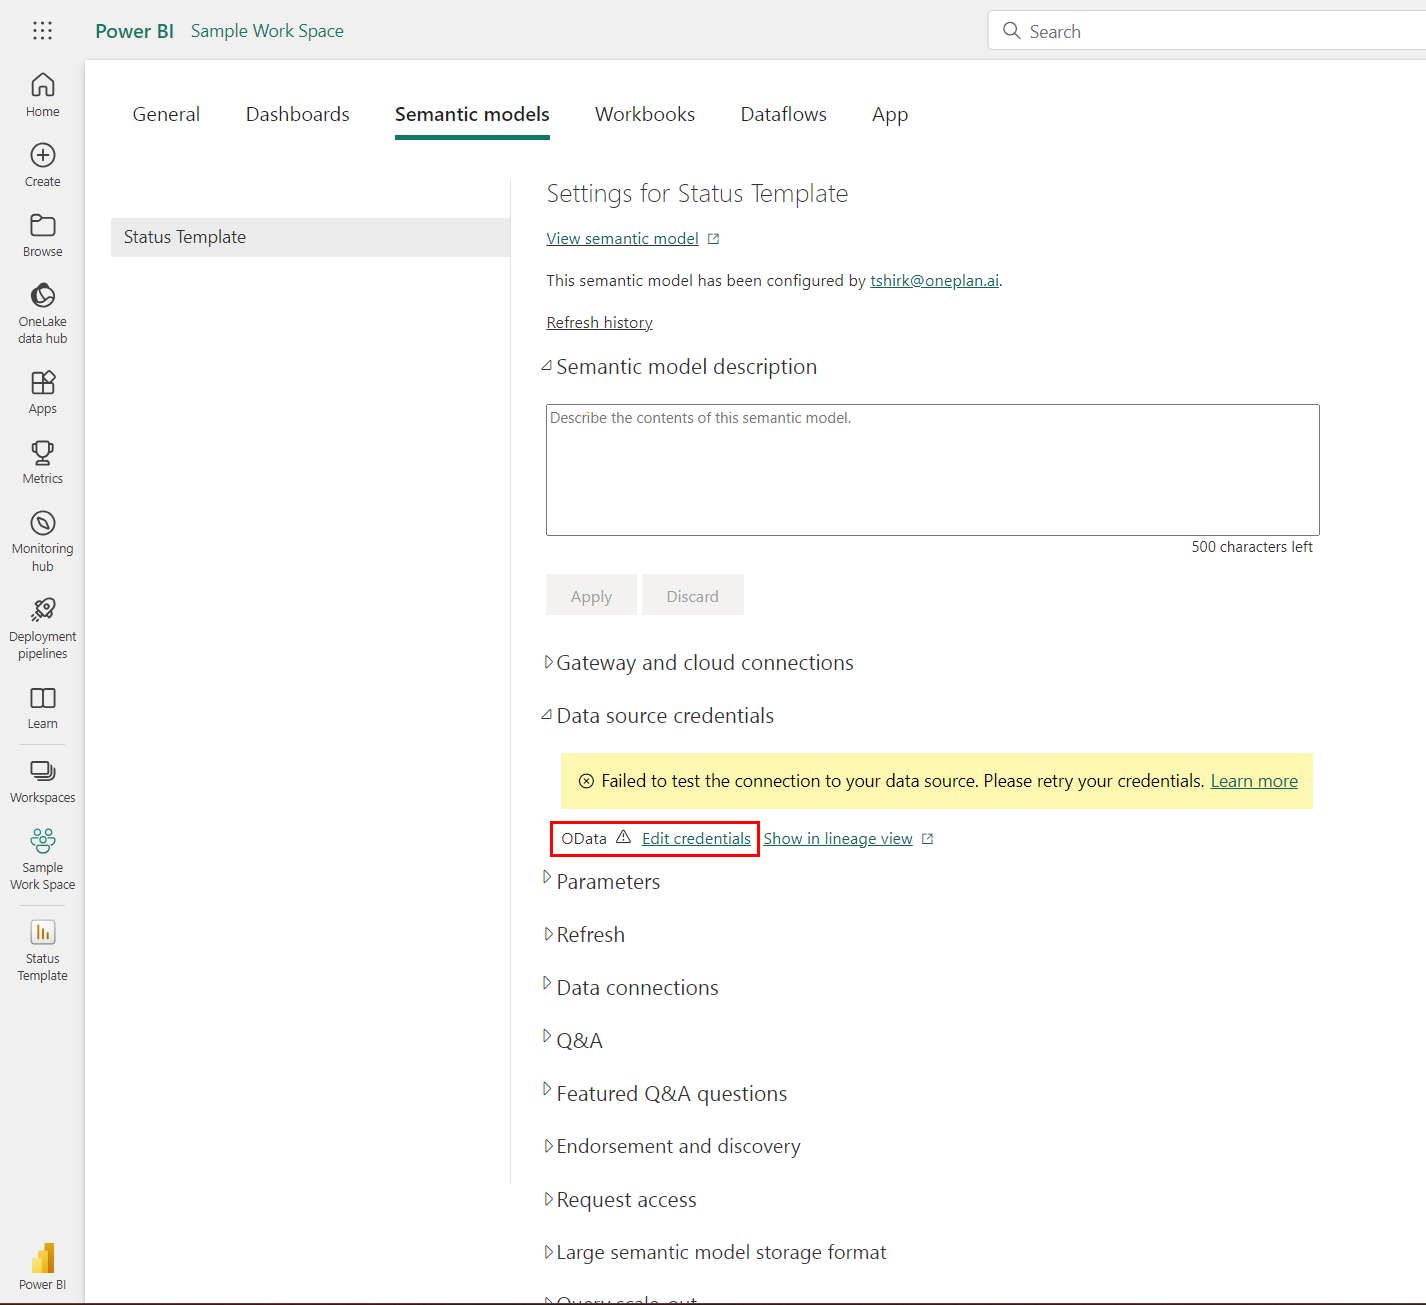Click tshirk@oneplan.ai email link
The image size is (1426, 1305).
pos(934,281)
